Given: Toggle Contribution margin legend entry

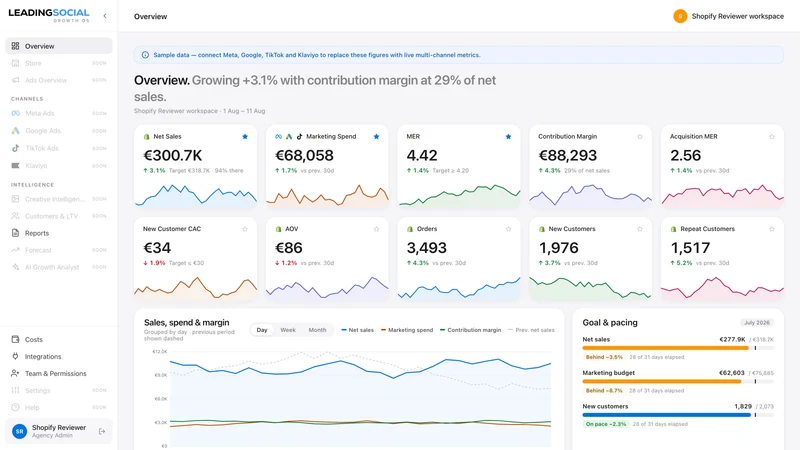Looking at the screenshot, I should click(x=470, y=330).
